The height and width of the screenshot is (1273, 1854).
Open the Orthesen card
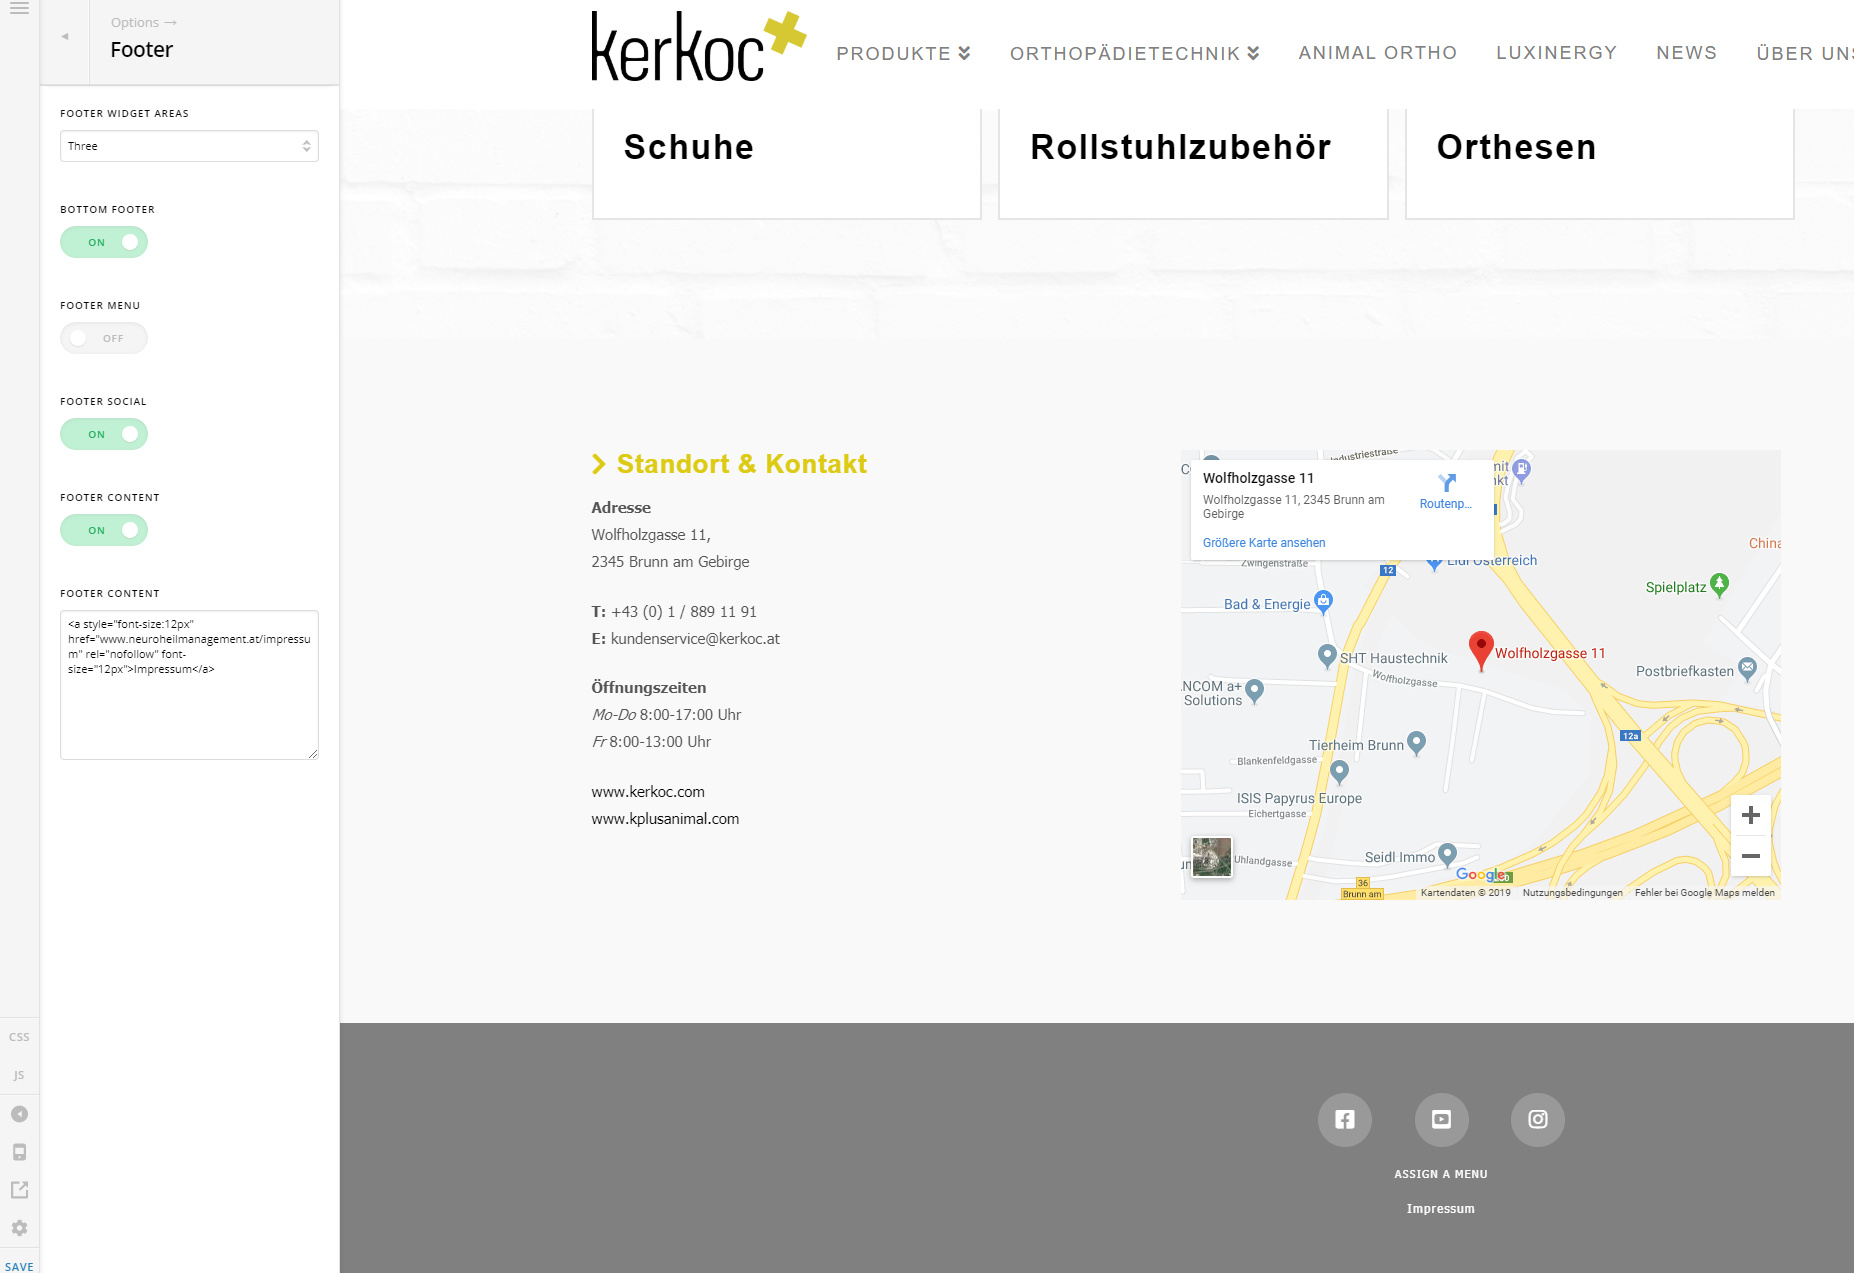(x=1599, y=163)
